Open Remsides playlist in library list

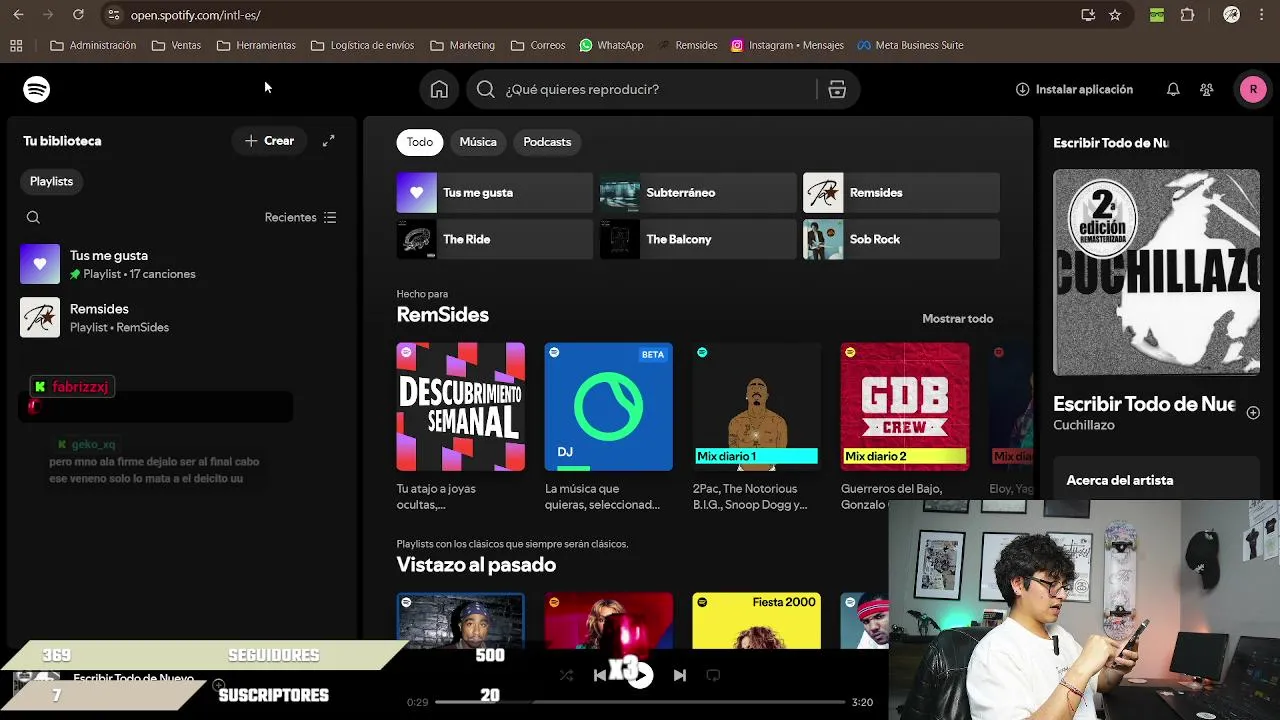[180, 318]
